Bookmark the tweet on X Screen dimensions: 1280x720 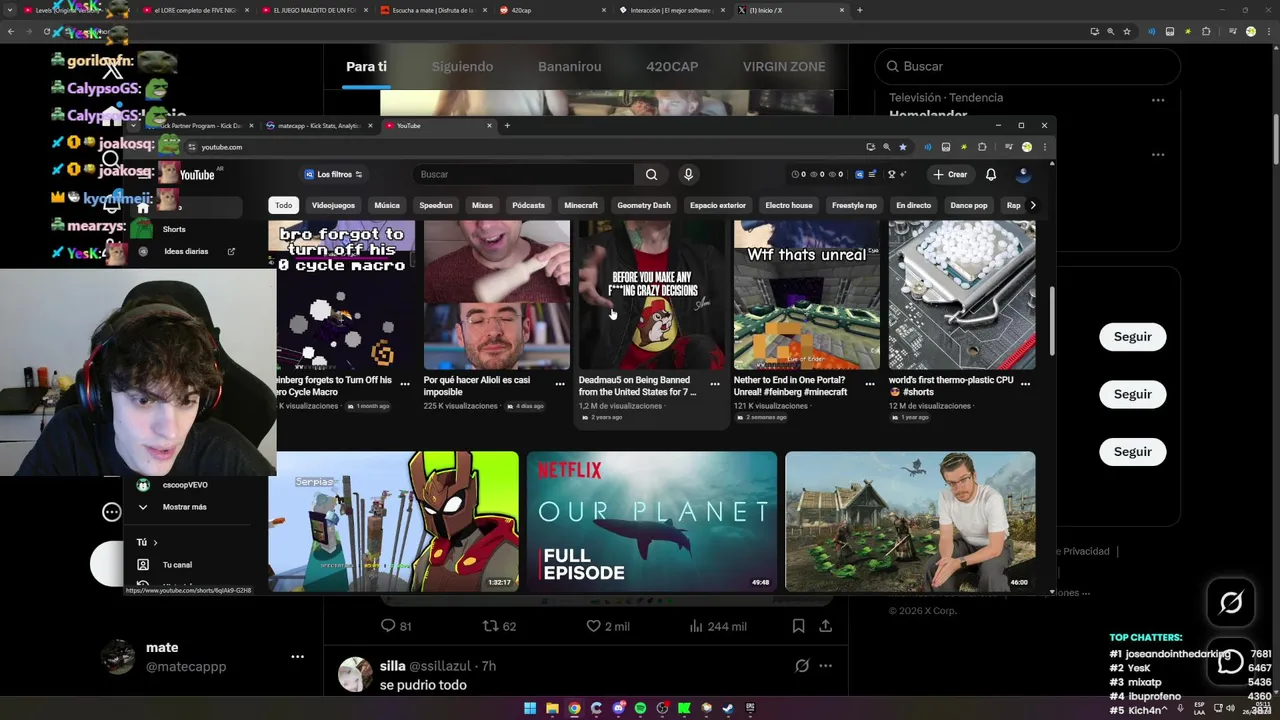[x=798, y=626]
